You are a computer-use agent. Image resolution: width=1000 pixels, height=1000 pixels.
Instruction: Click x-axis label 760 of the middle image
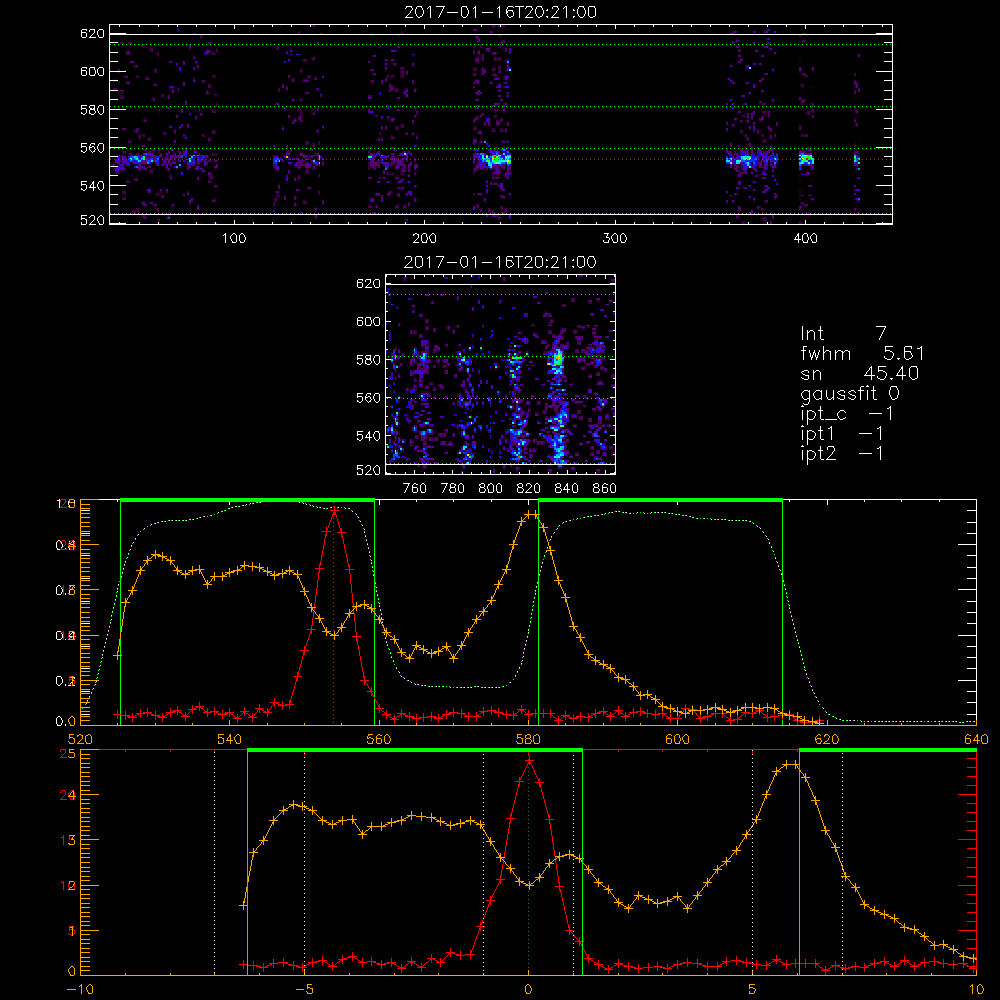click(415, 489)
